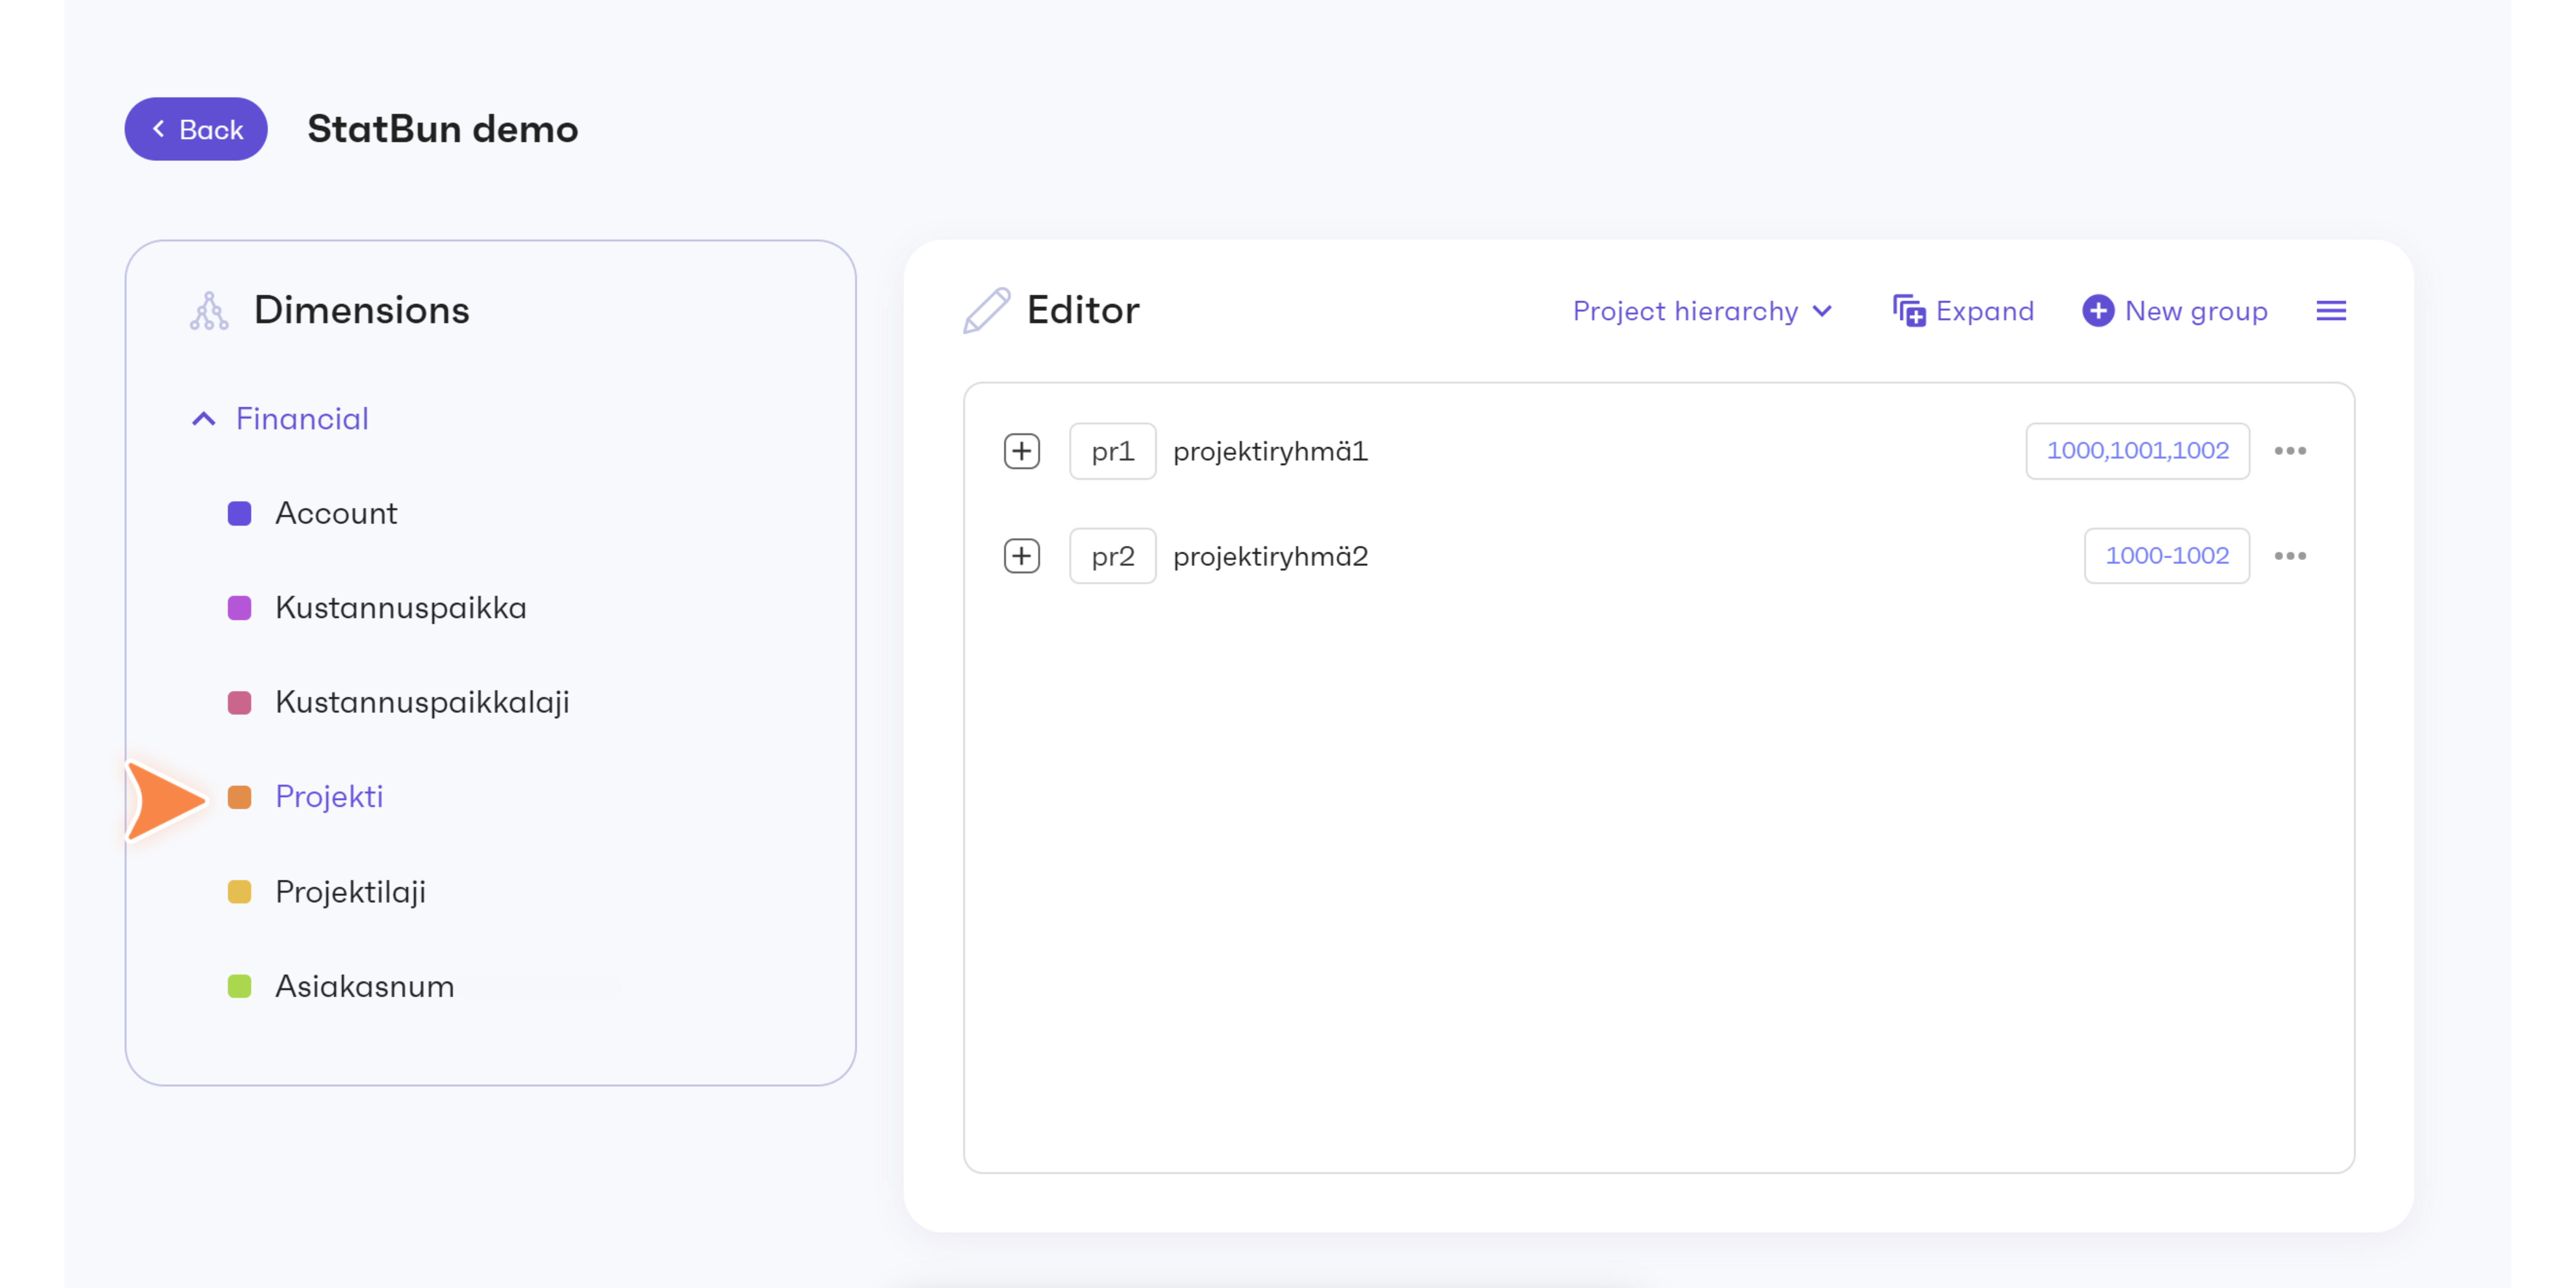Image resolution: width=2576 pixels, height=1288 pixels.
Task: Select the Financial category label
Action: coord(302,419)
